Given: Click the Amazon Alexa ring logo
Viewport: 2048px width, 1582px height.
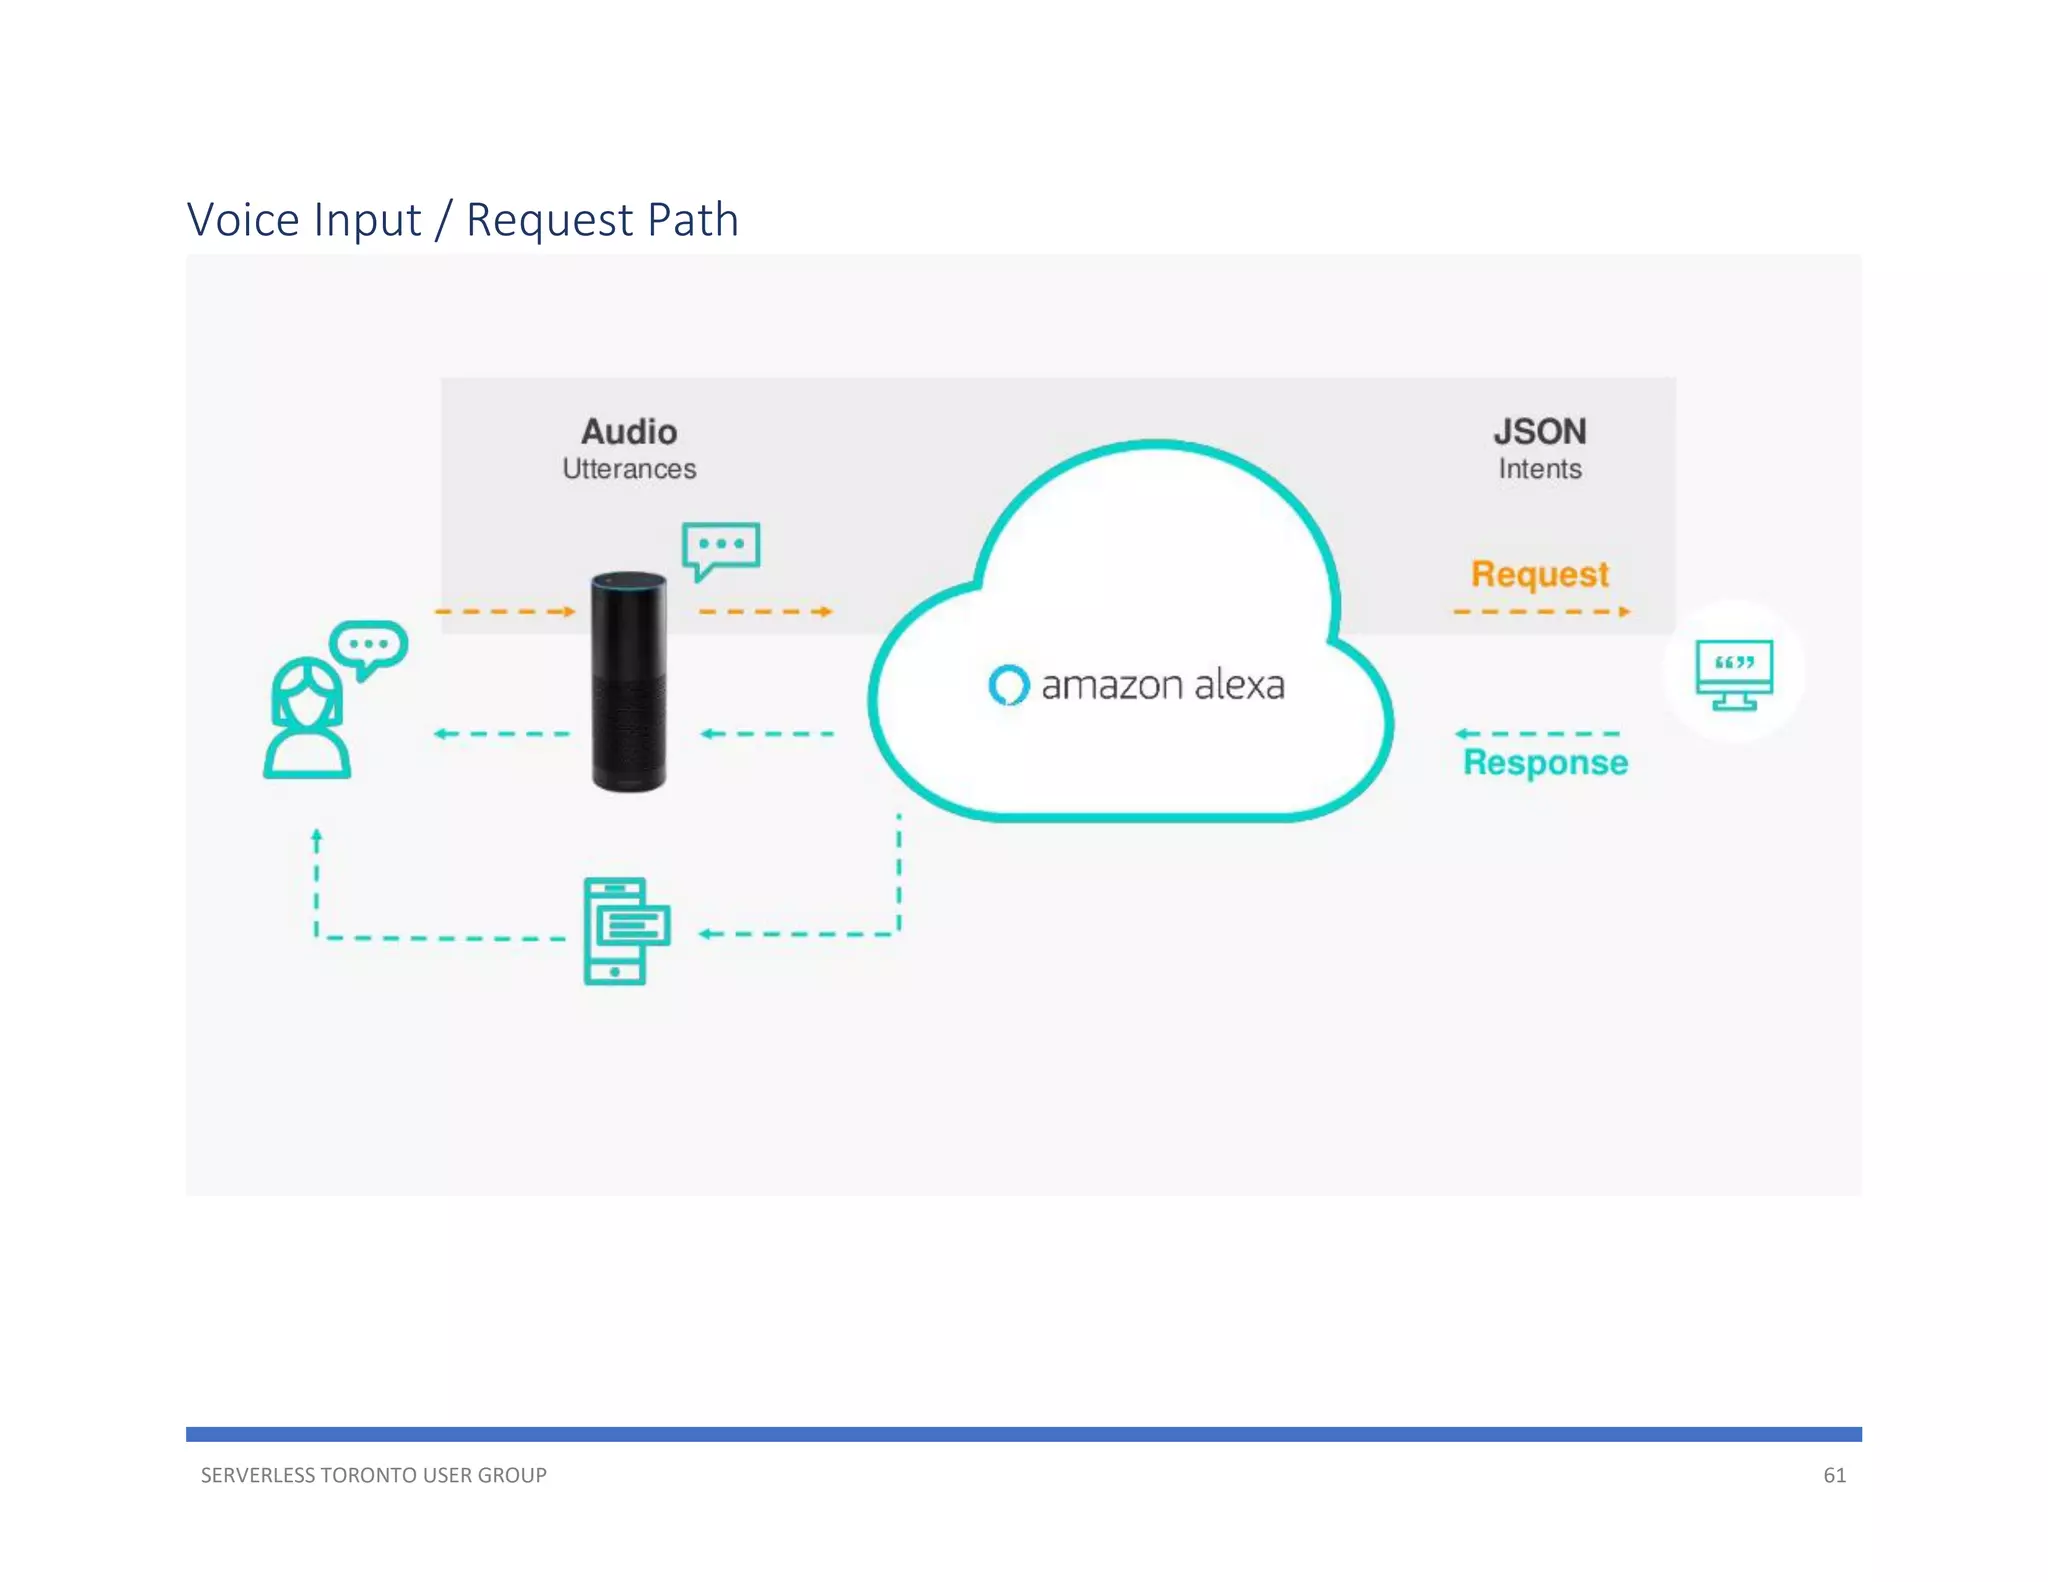Looking at the screenshot, I should coord(1008,685).
